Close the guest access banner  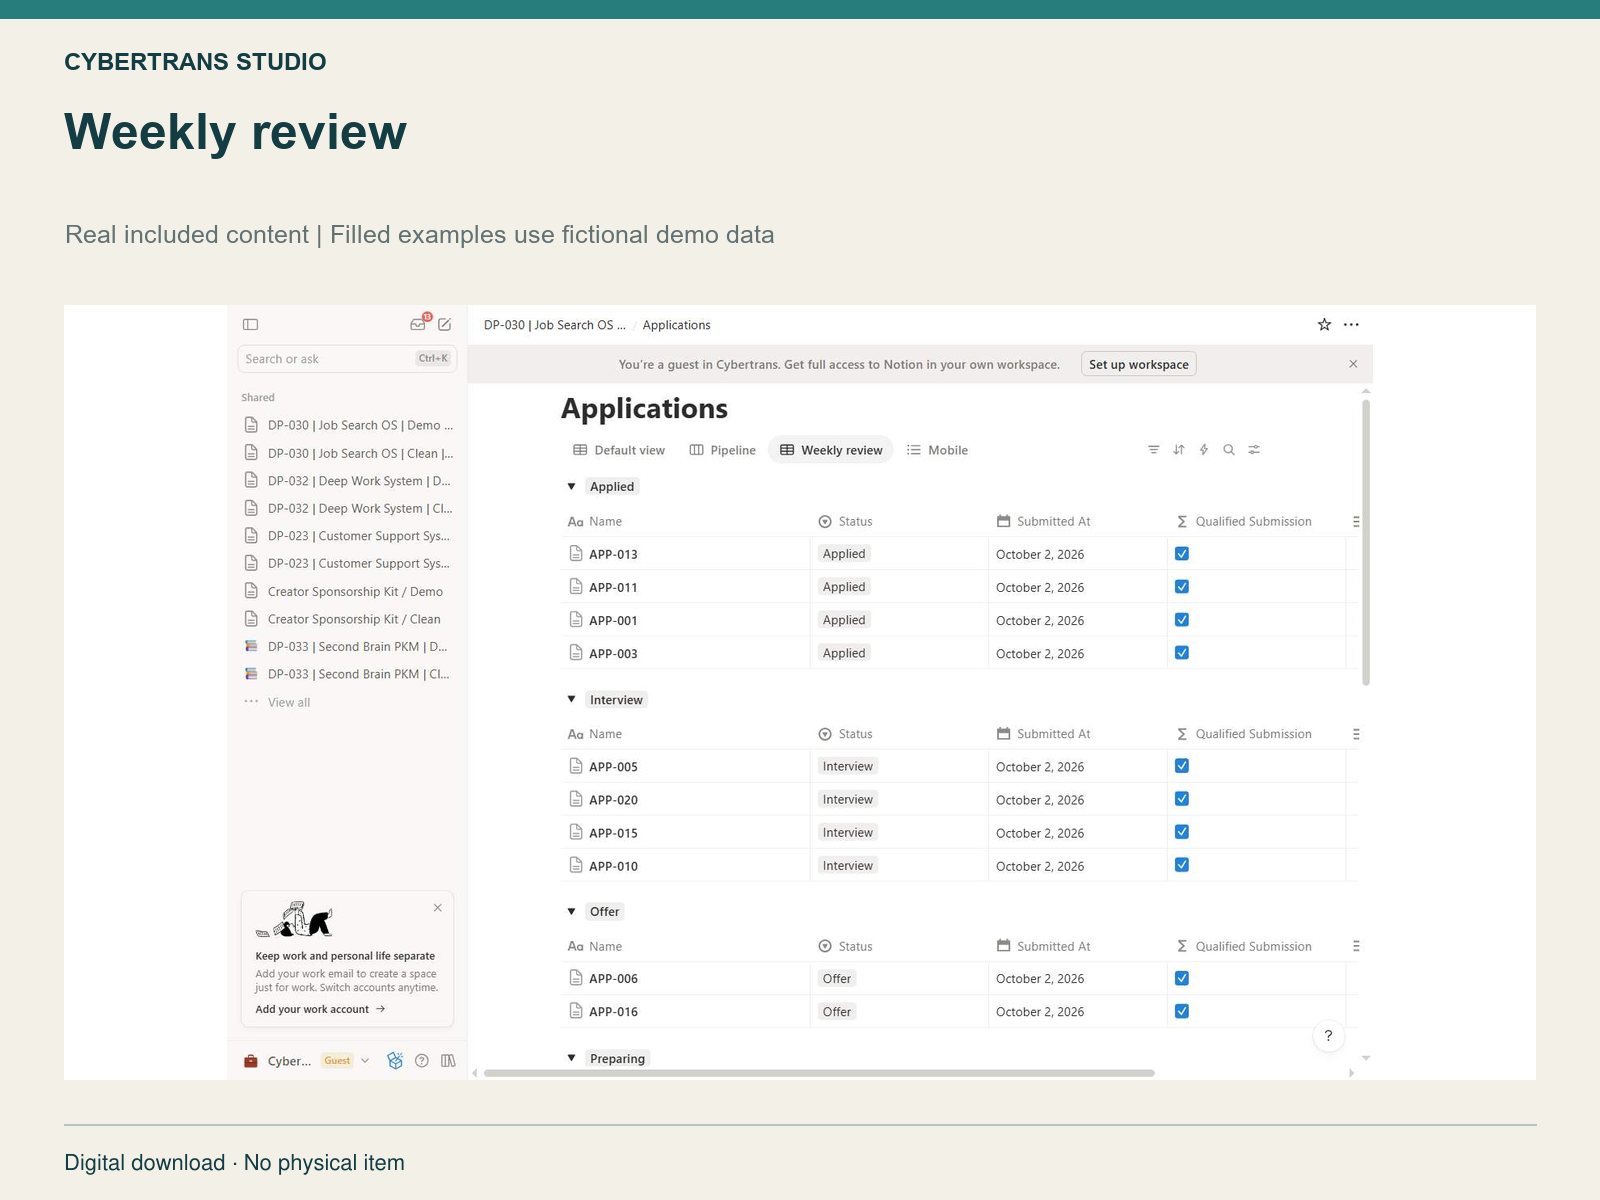click(1353, 364)
